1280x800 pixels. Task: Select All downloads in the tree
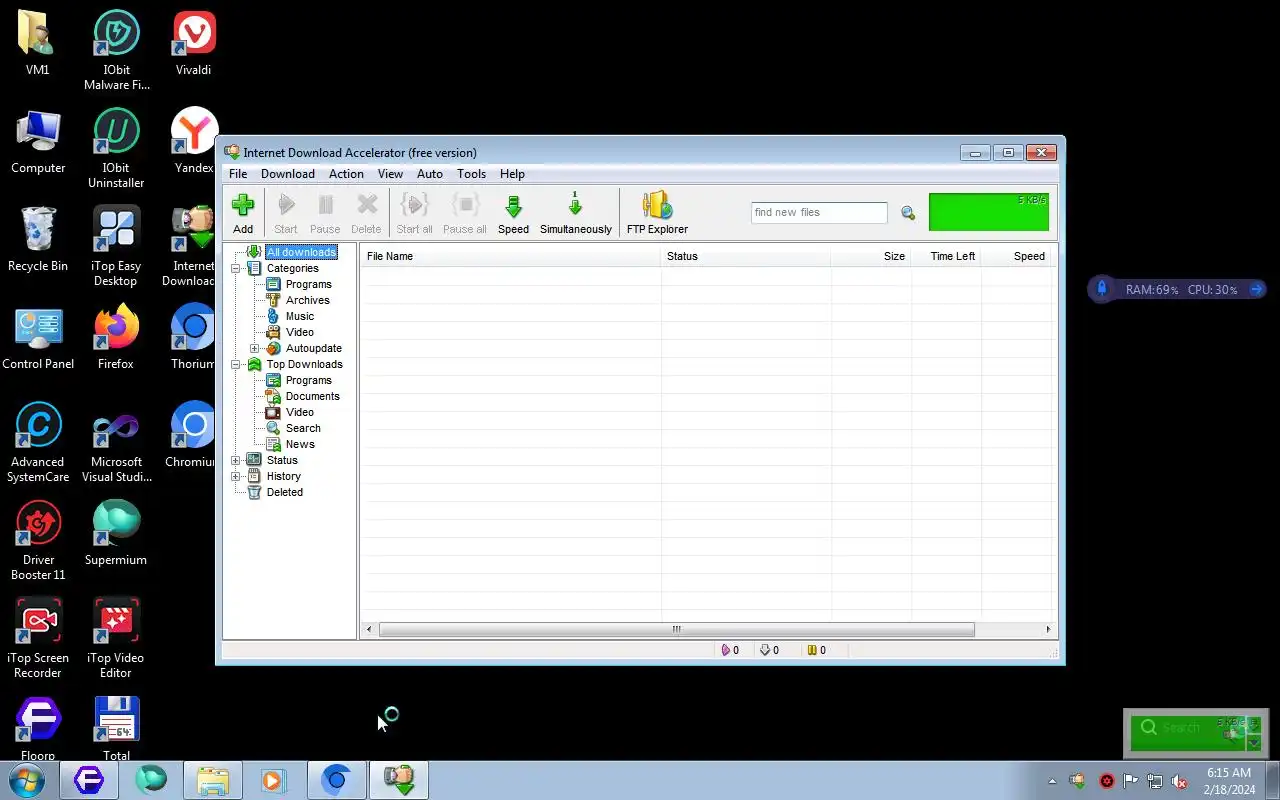pos(301,252)
